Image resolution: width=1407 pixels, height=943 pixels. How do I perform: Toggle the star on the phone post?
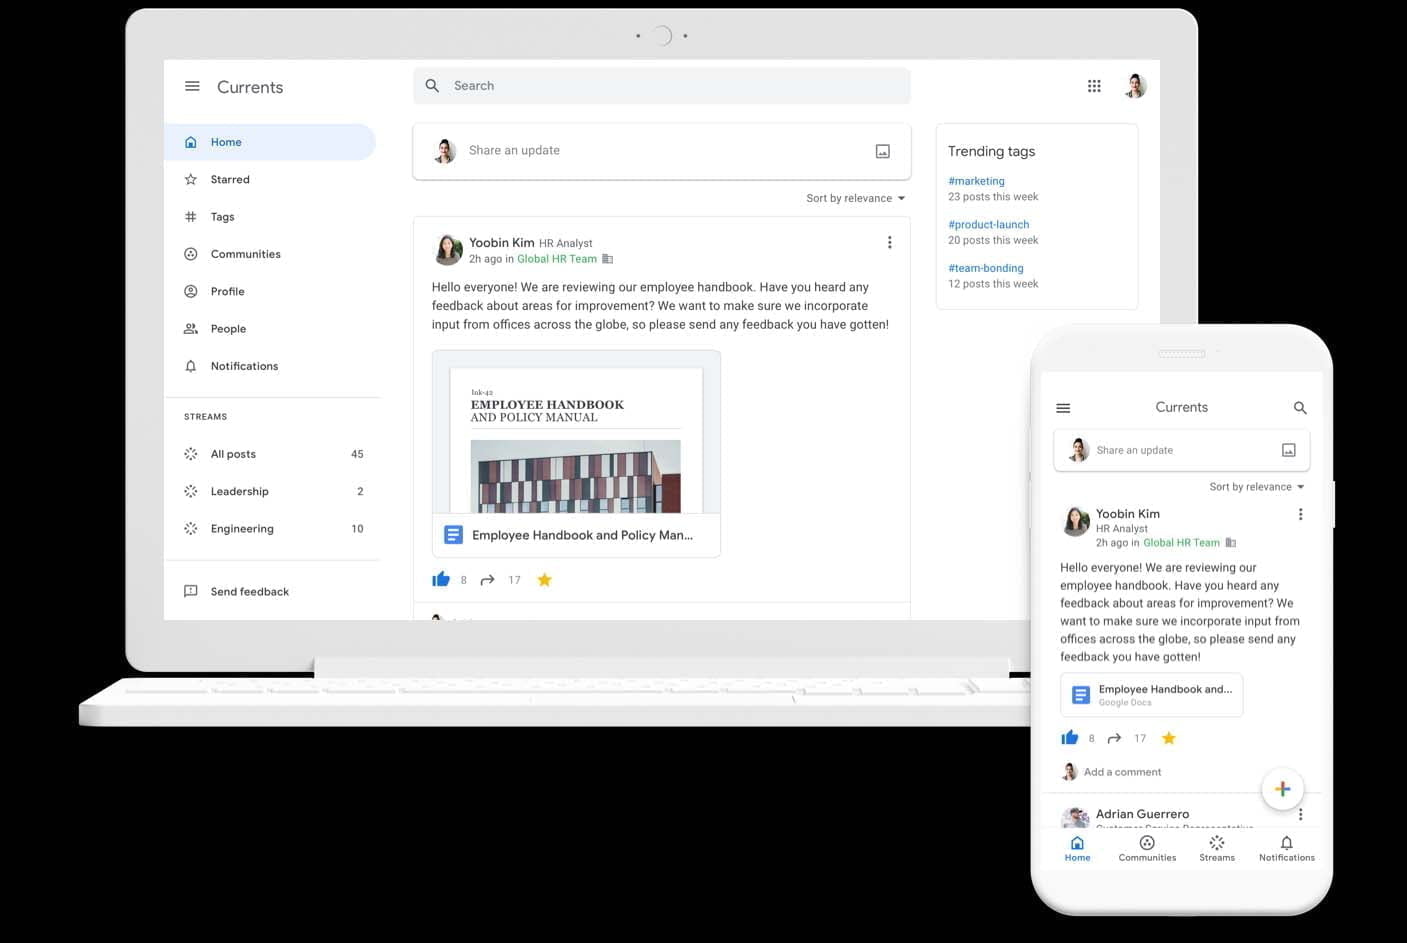1169,738
